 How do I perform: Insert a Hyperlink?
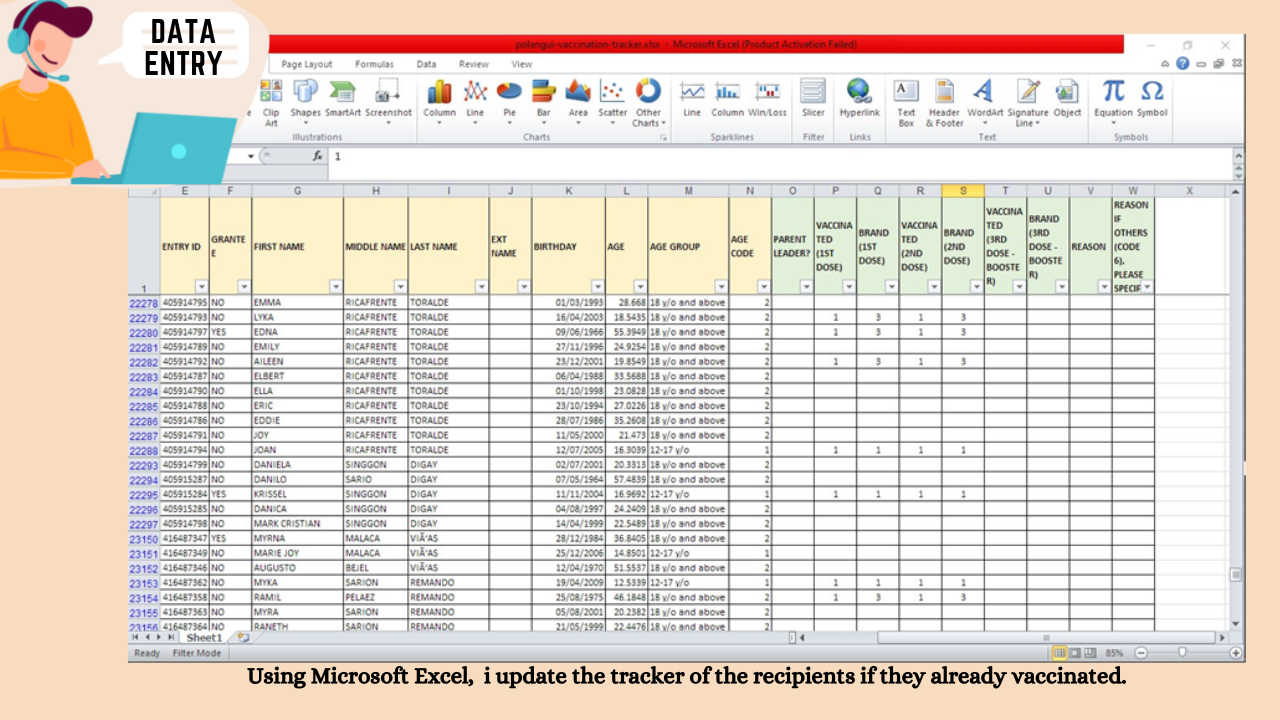[860, 99]
